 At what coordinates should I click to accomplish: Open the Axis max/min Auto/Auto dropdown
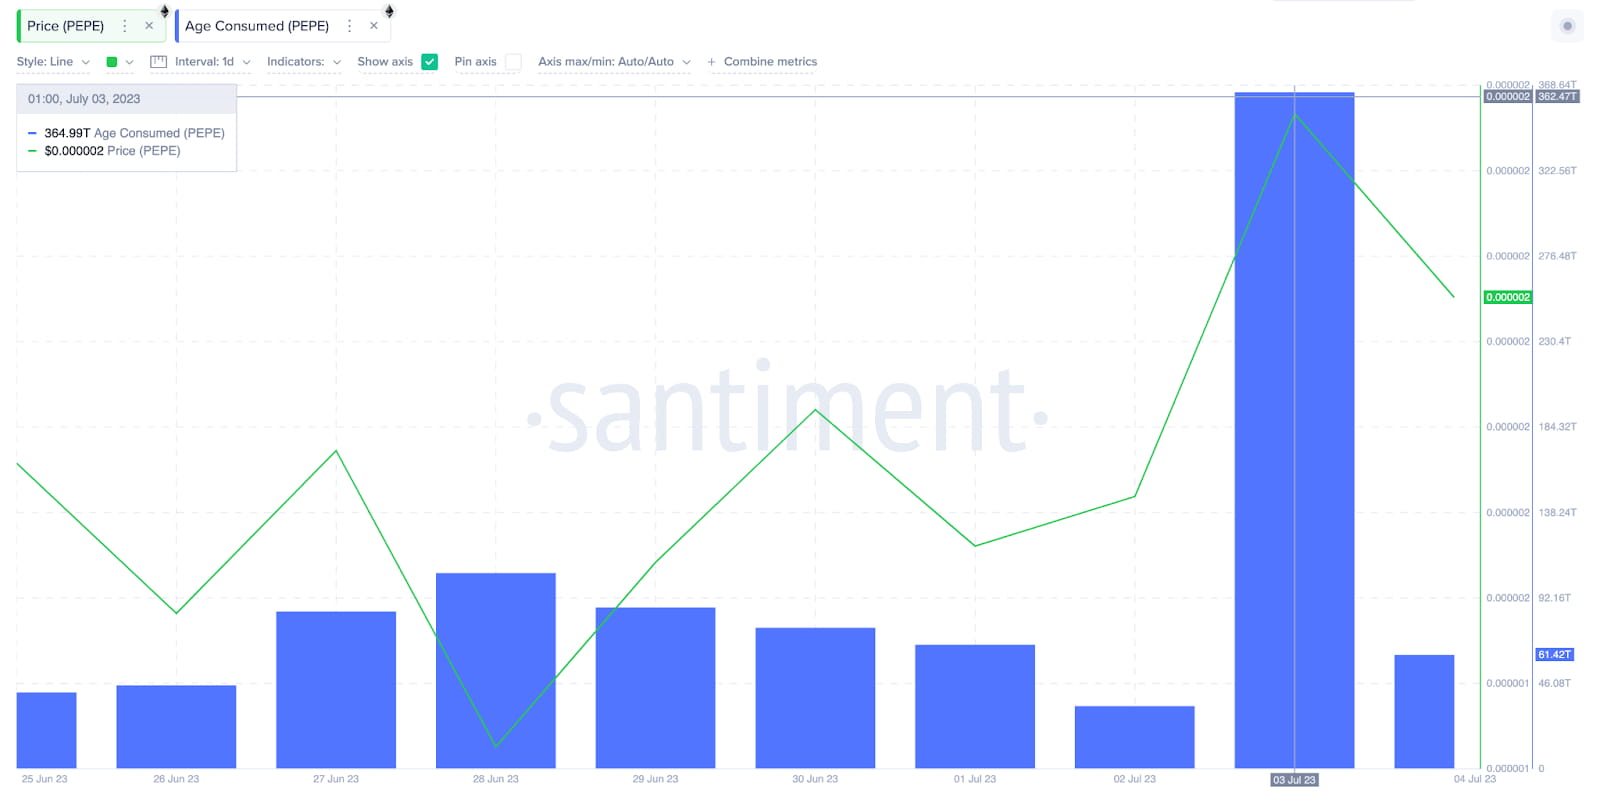click(x=614, y=62)
